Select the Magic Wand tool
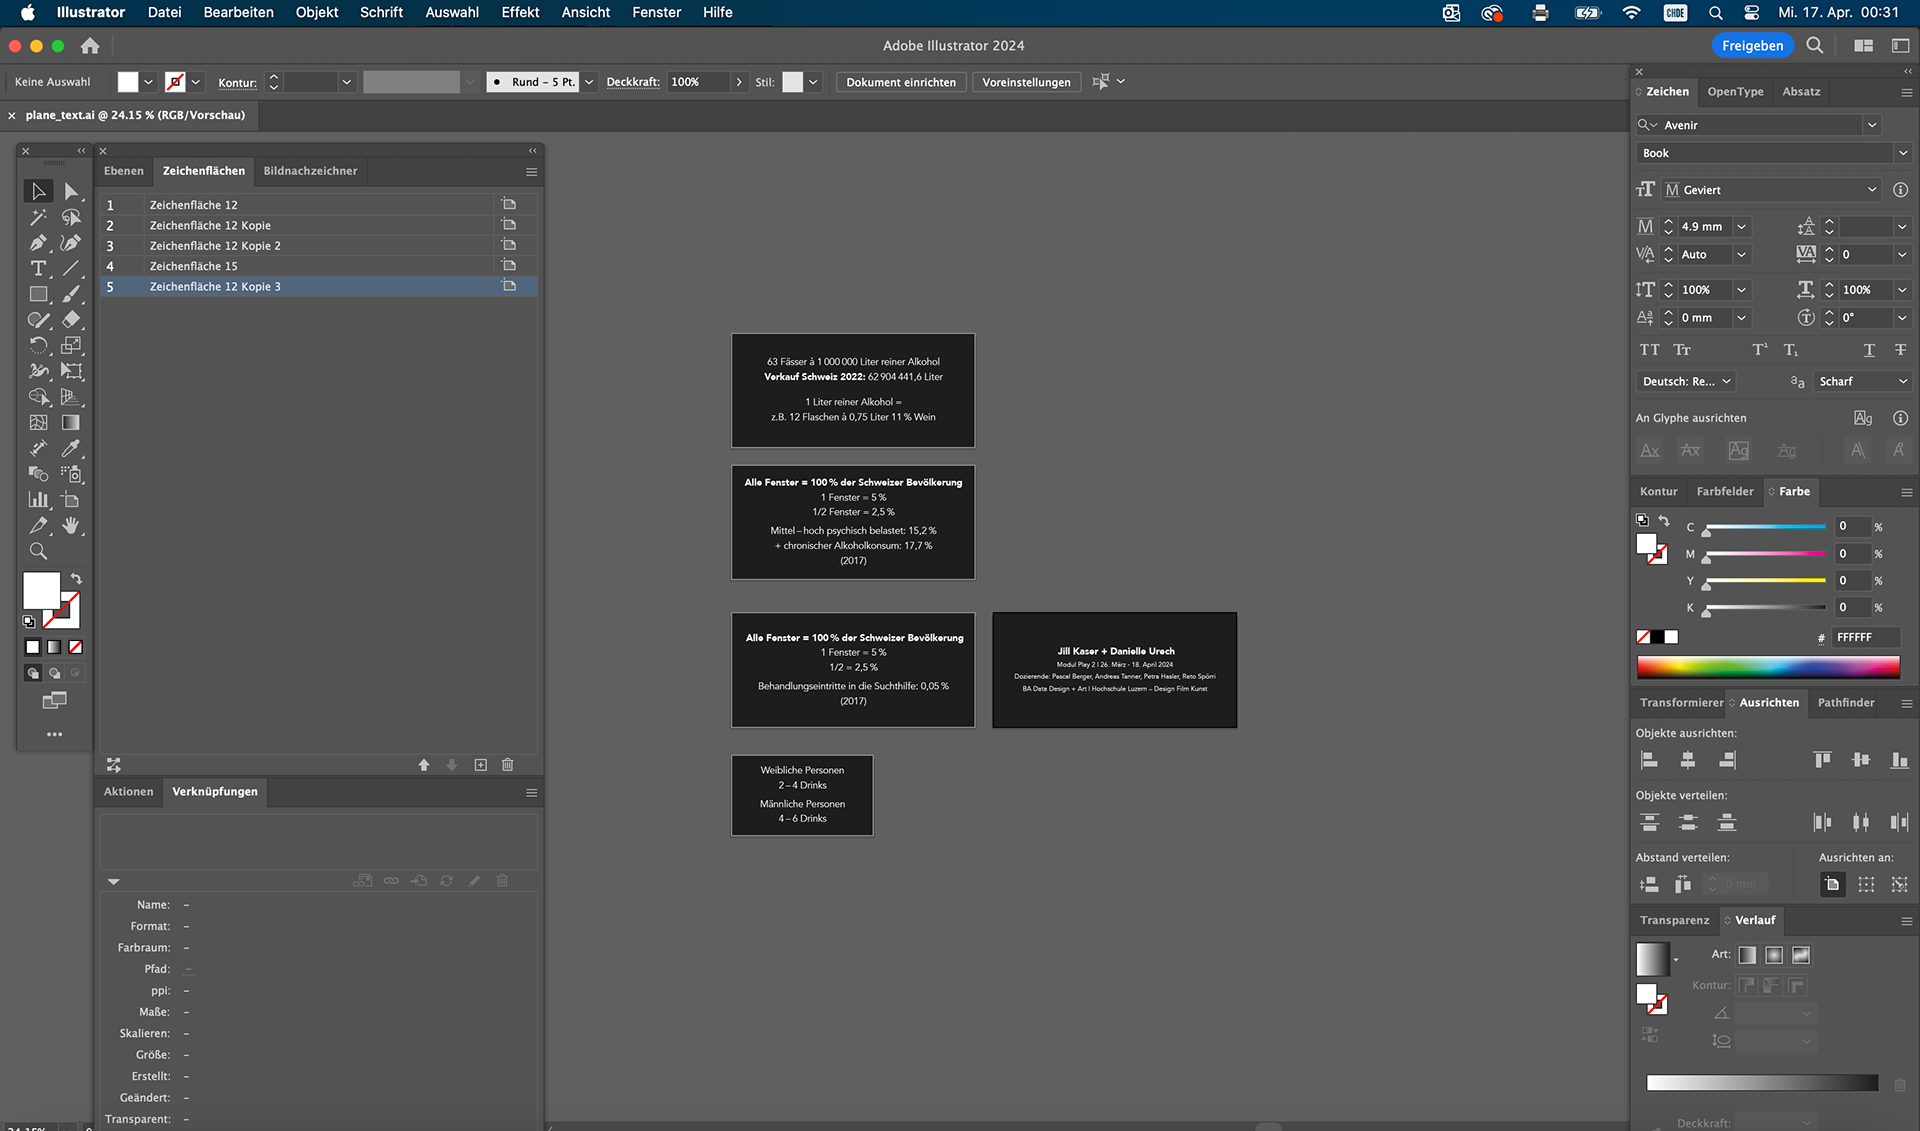This screenshot has width=1920, height=1131. [38, 217]
